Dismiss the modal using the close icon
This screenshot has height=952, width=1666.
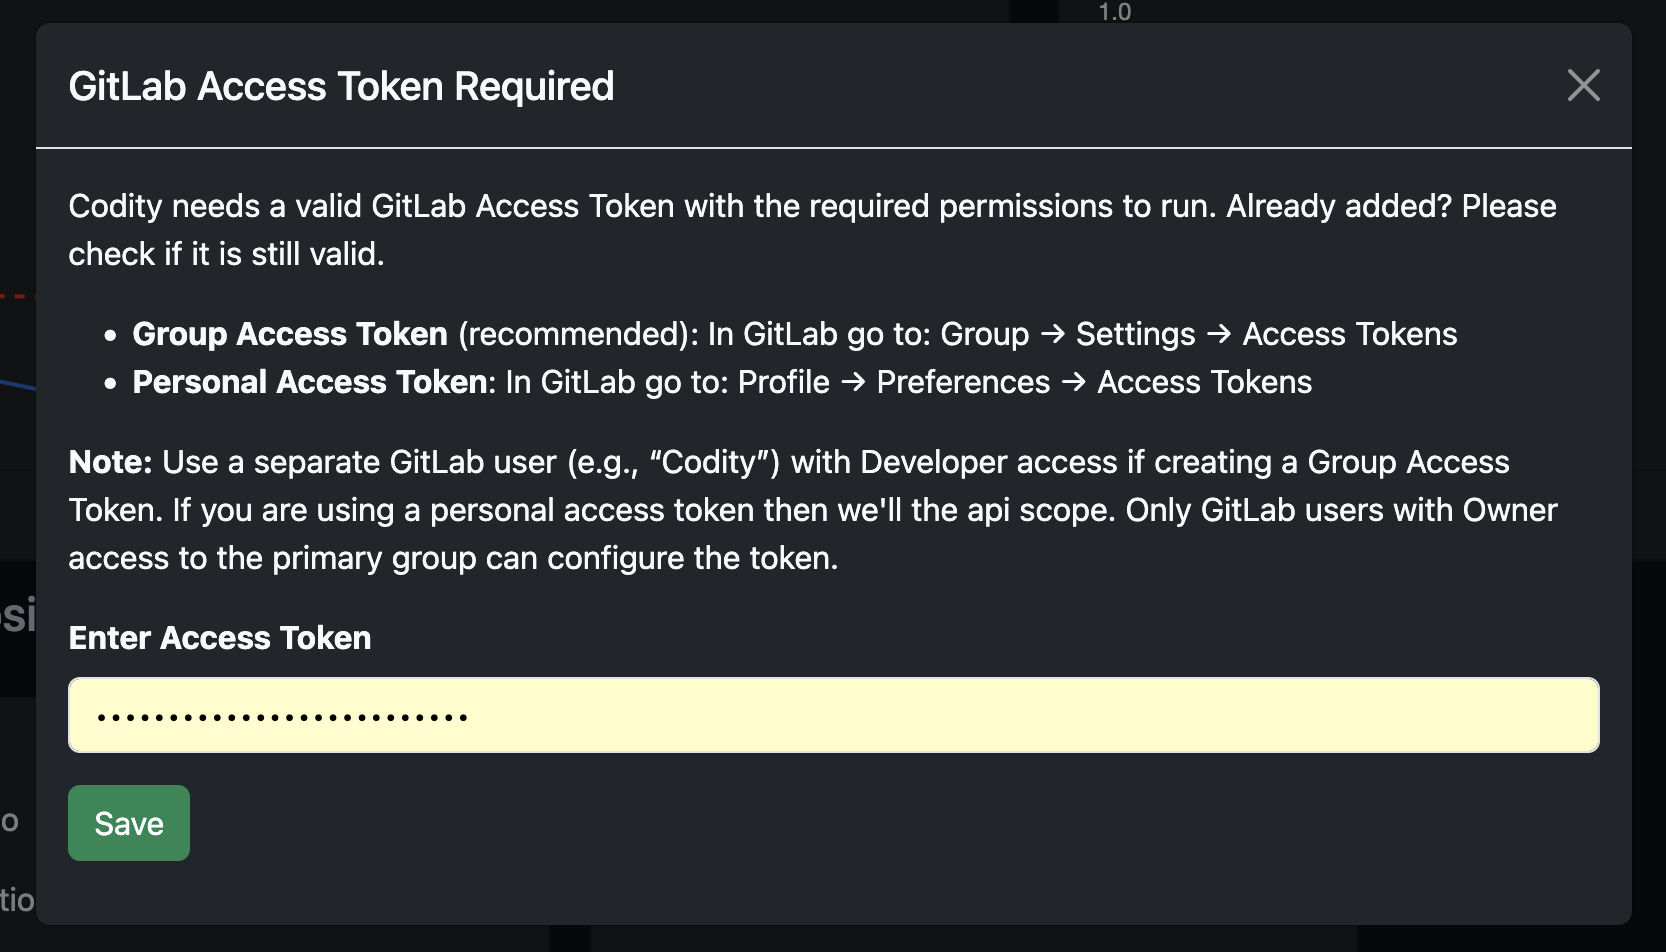[x=1584, y=86]
